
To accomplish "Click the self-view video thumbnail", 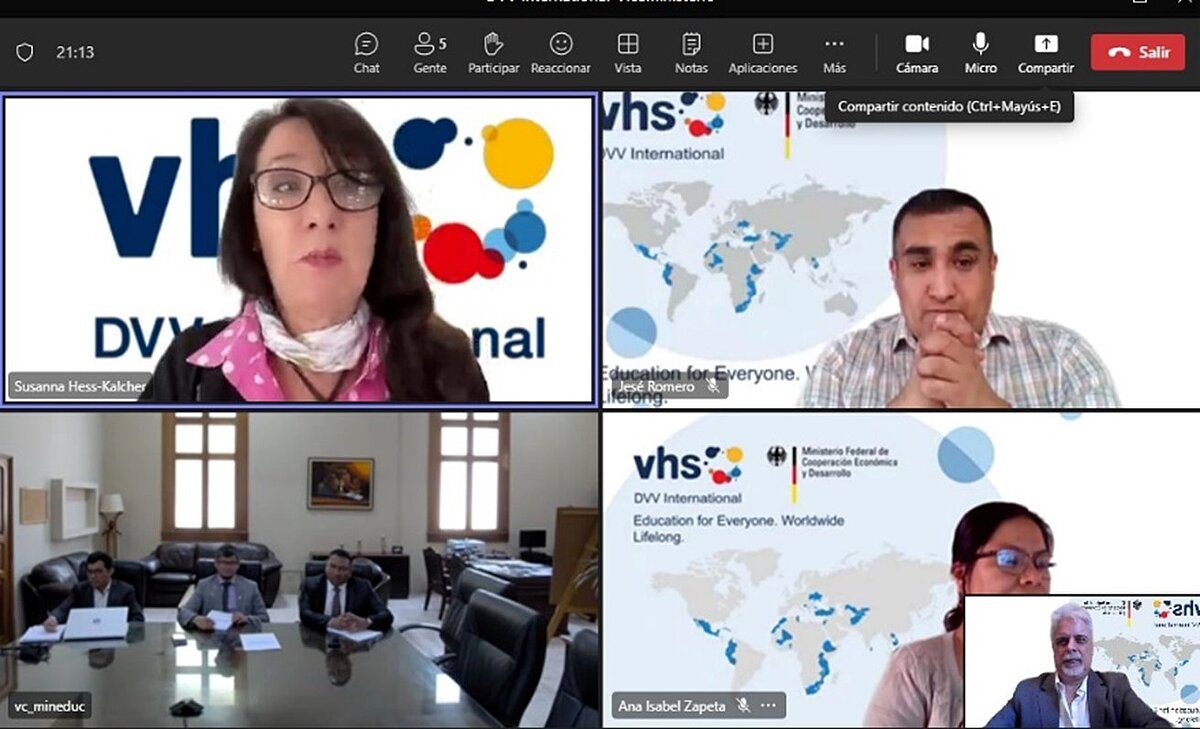I will tap(1080, 661).
